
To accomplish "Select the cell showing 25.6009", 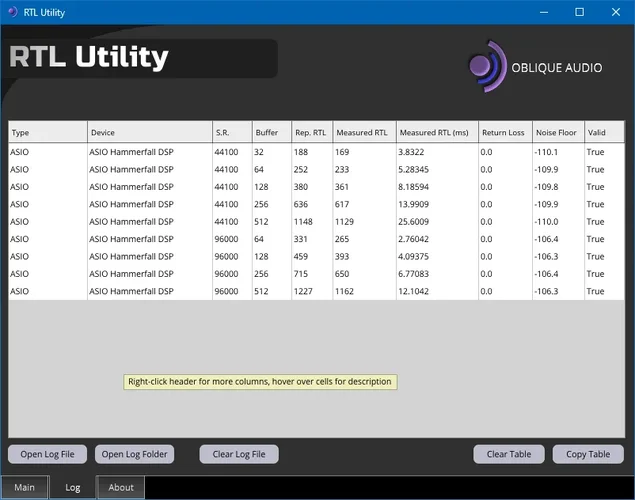I will pos(437,221).
